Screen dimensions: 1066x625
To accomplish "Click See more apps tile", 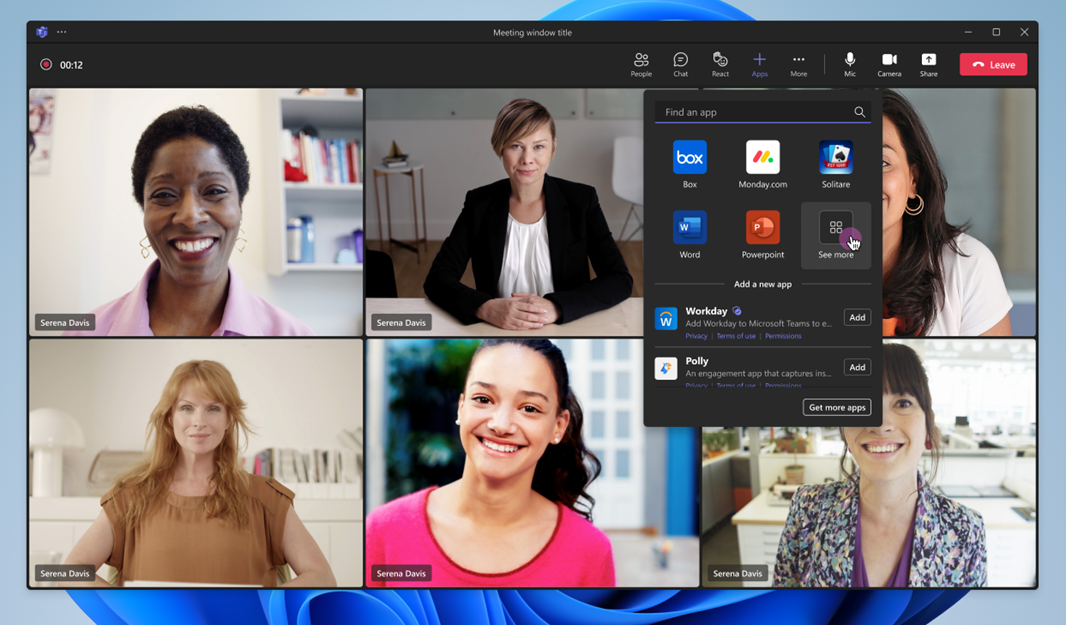I will [x=836, y=235].
